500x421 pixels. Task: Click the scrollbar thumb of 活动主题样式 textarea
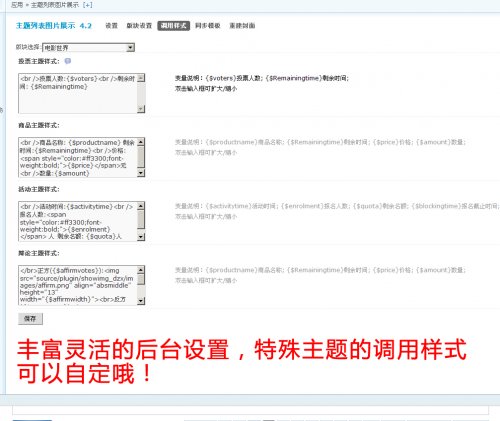(x=141, y=219)
